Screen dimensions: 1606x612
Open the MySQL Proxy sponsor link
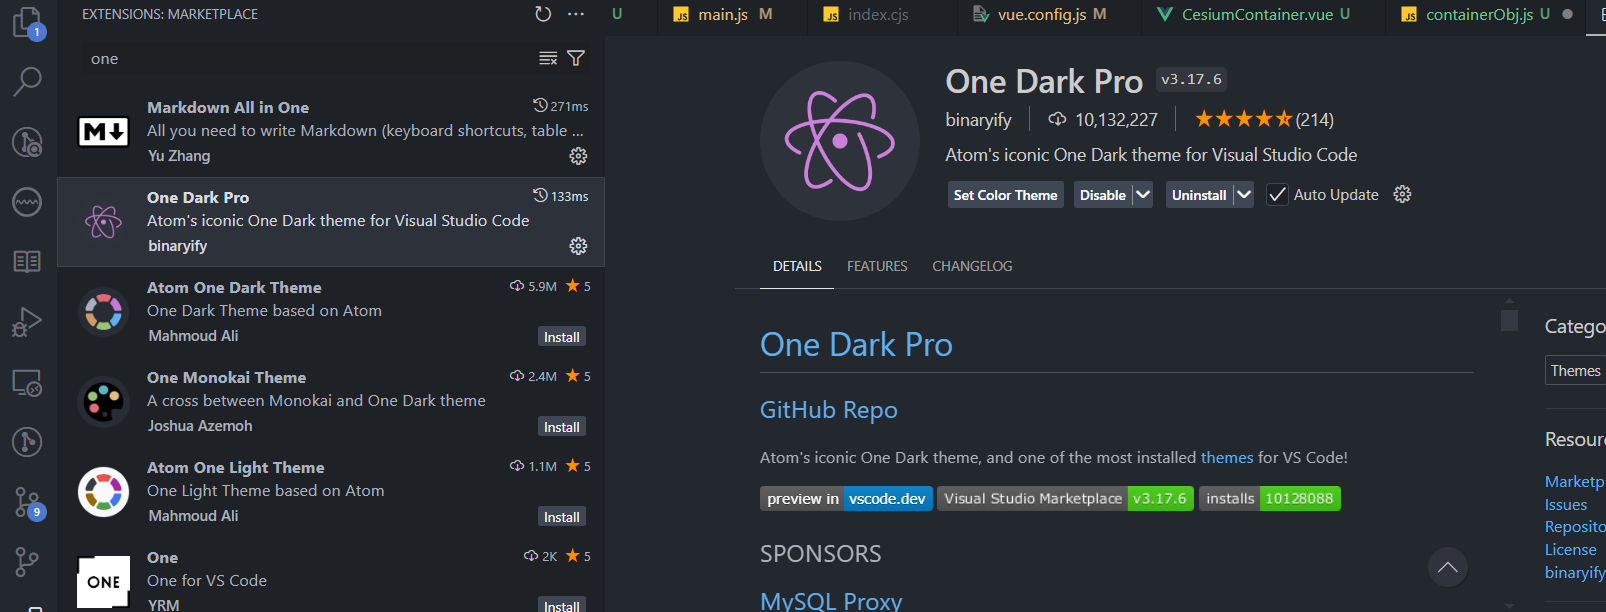831,600
